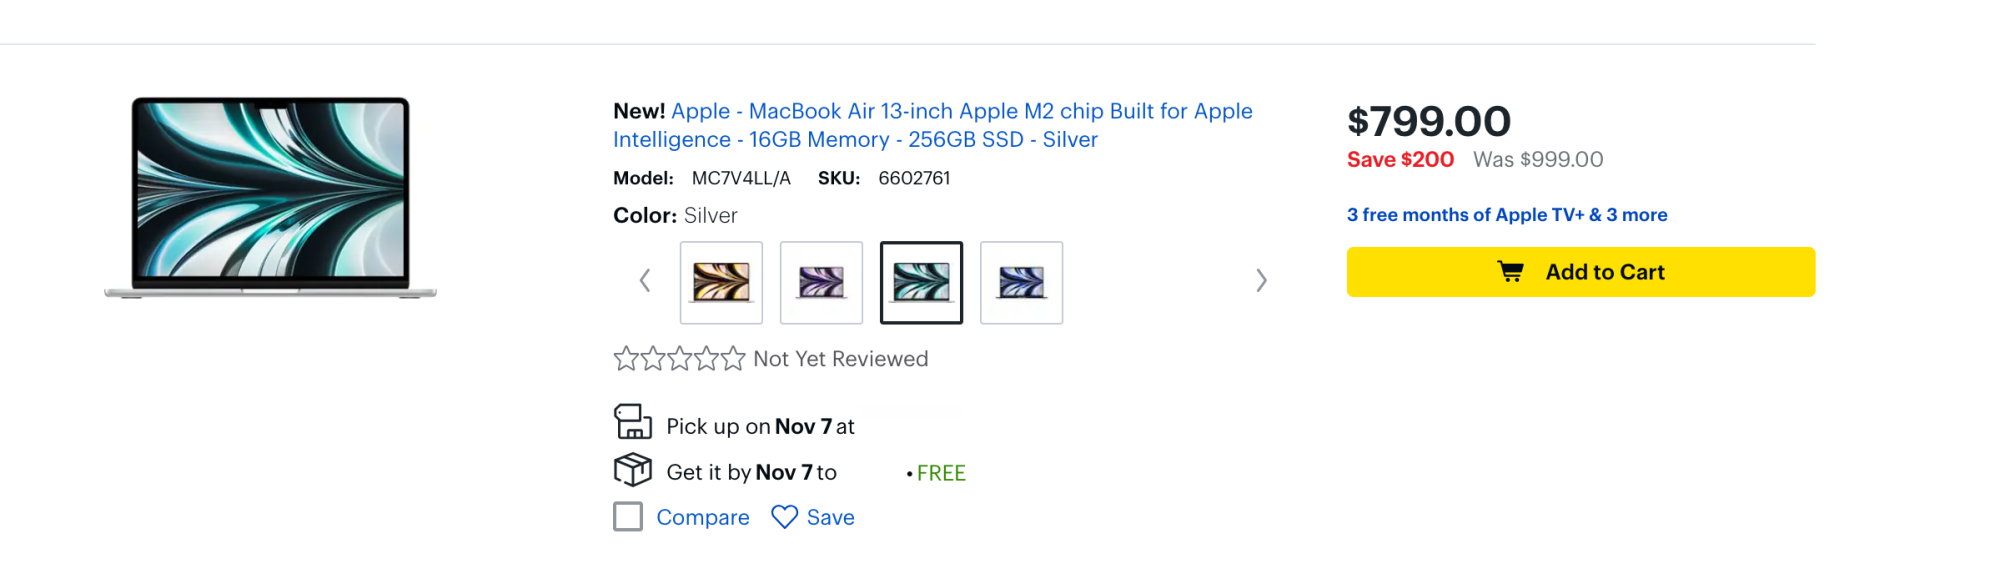This screenshot has height=579, width=2000.
Task: Click the Save text link
Action: click(830, 517)
